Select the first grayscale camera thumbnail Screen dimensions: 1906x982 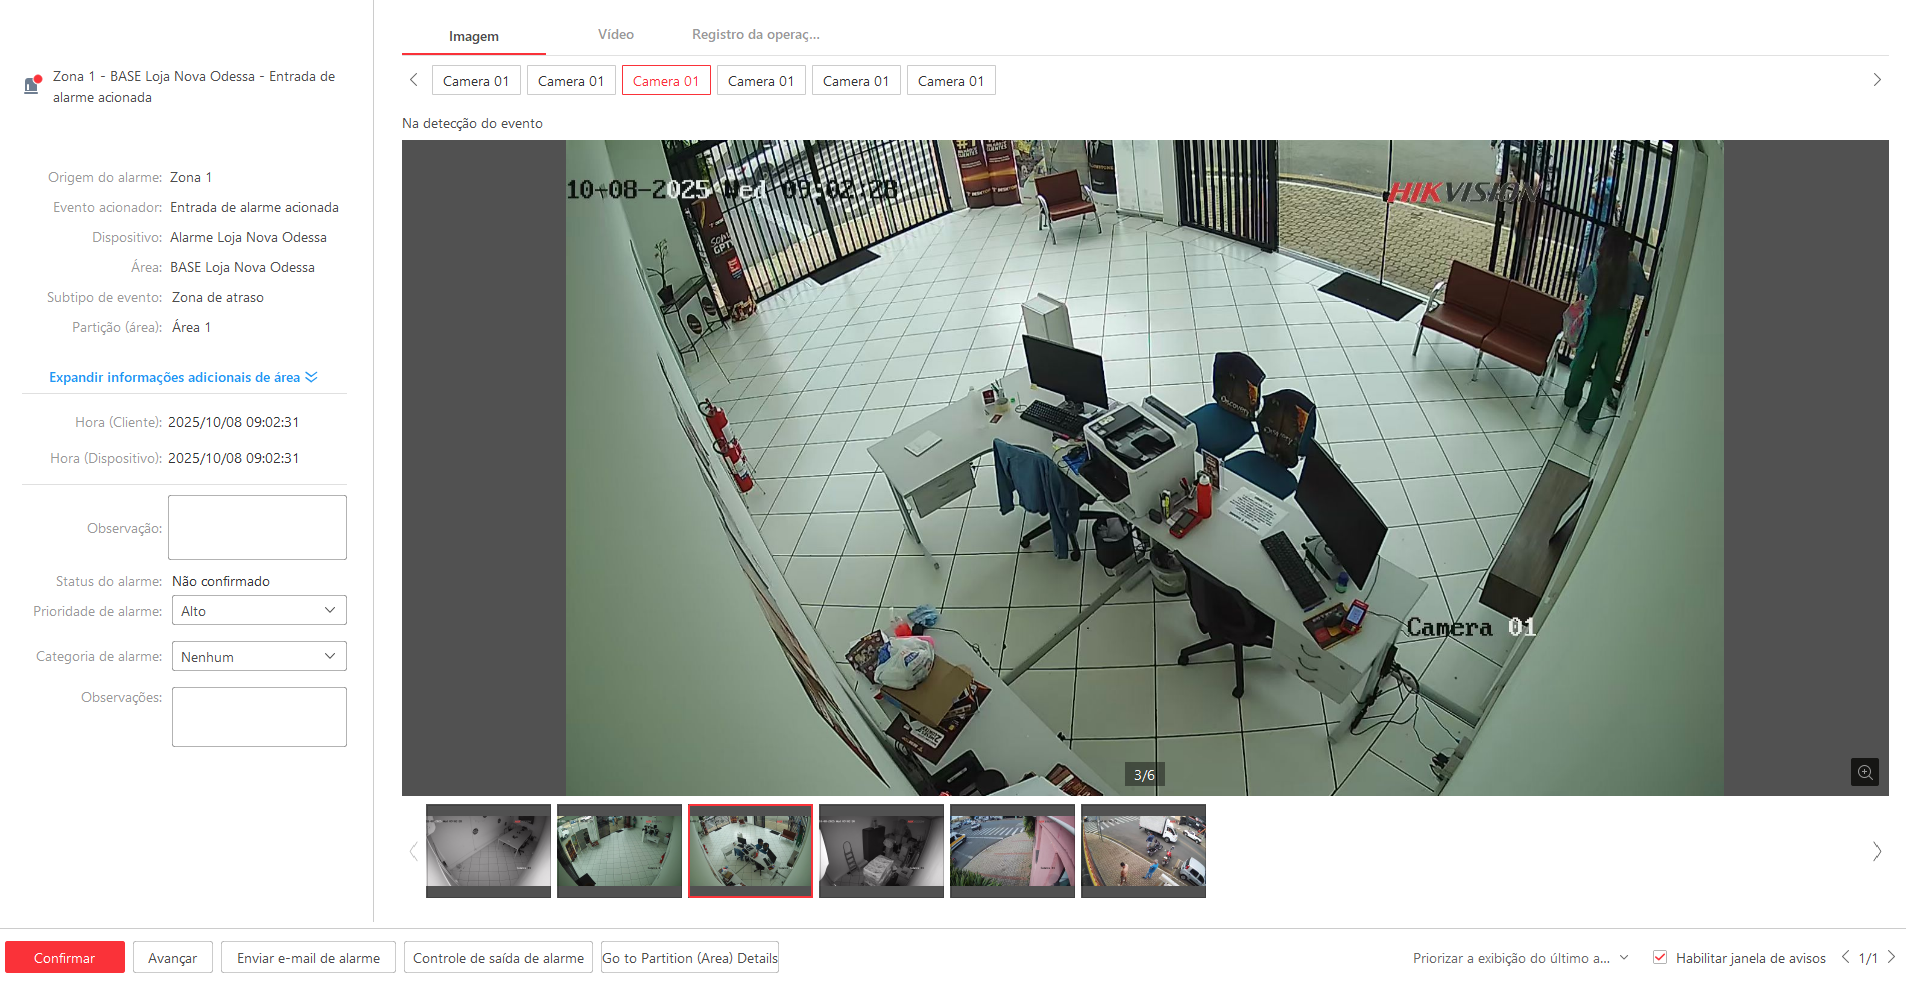coord(488,850)
